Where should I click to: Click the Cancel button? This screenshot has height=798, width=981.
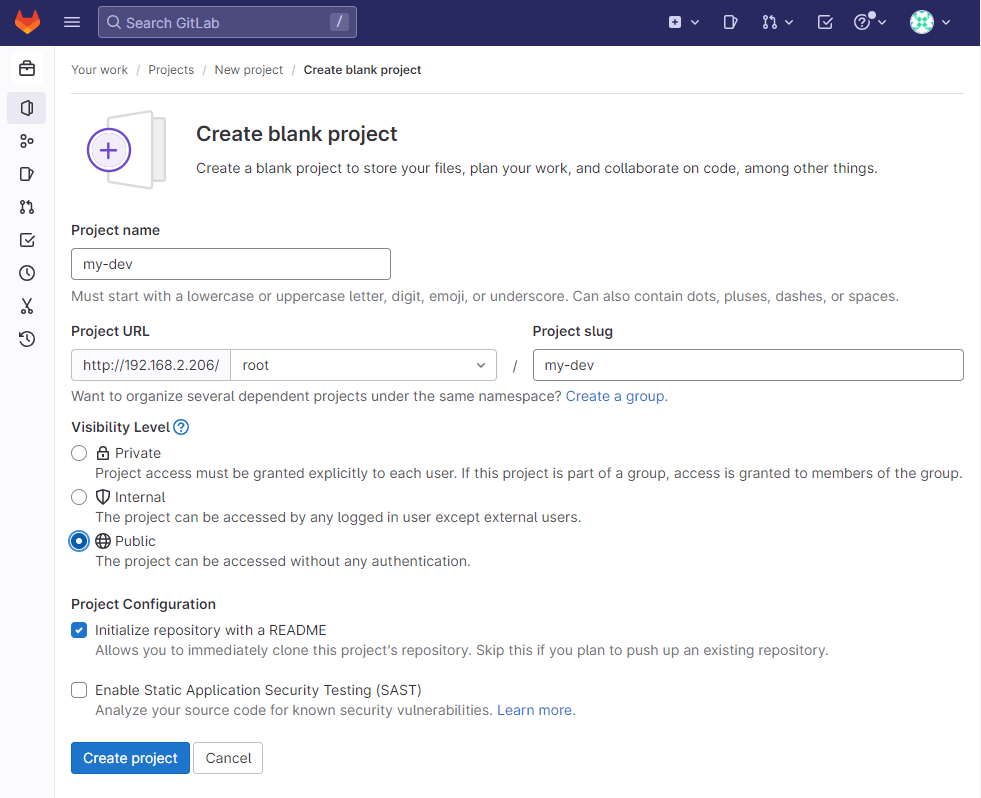tap(228, 758)
